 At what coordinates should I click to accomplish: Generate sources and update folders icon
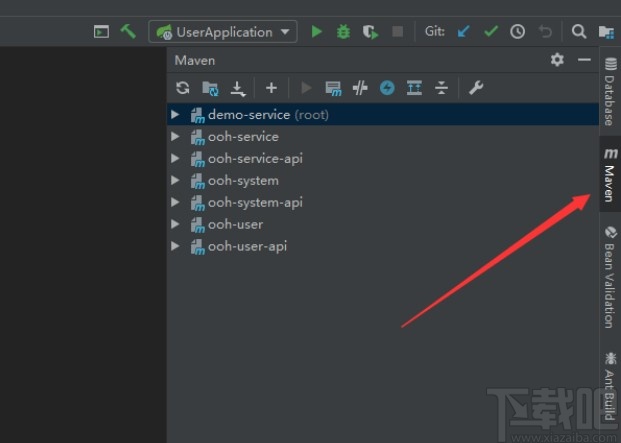[x=210, y=88]
